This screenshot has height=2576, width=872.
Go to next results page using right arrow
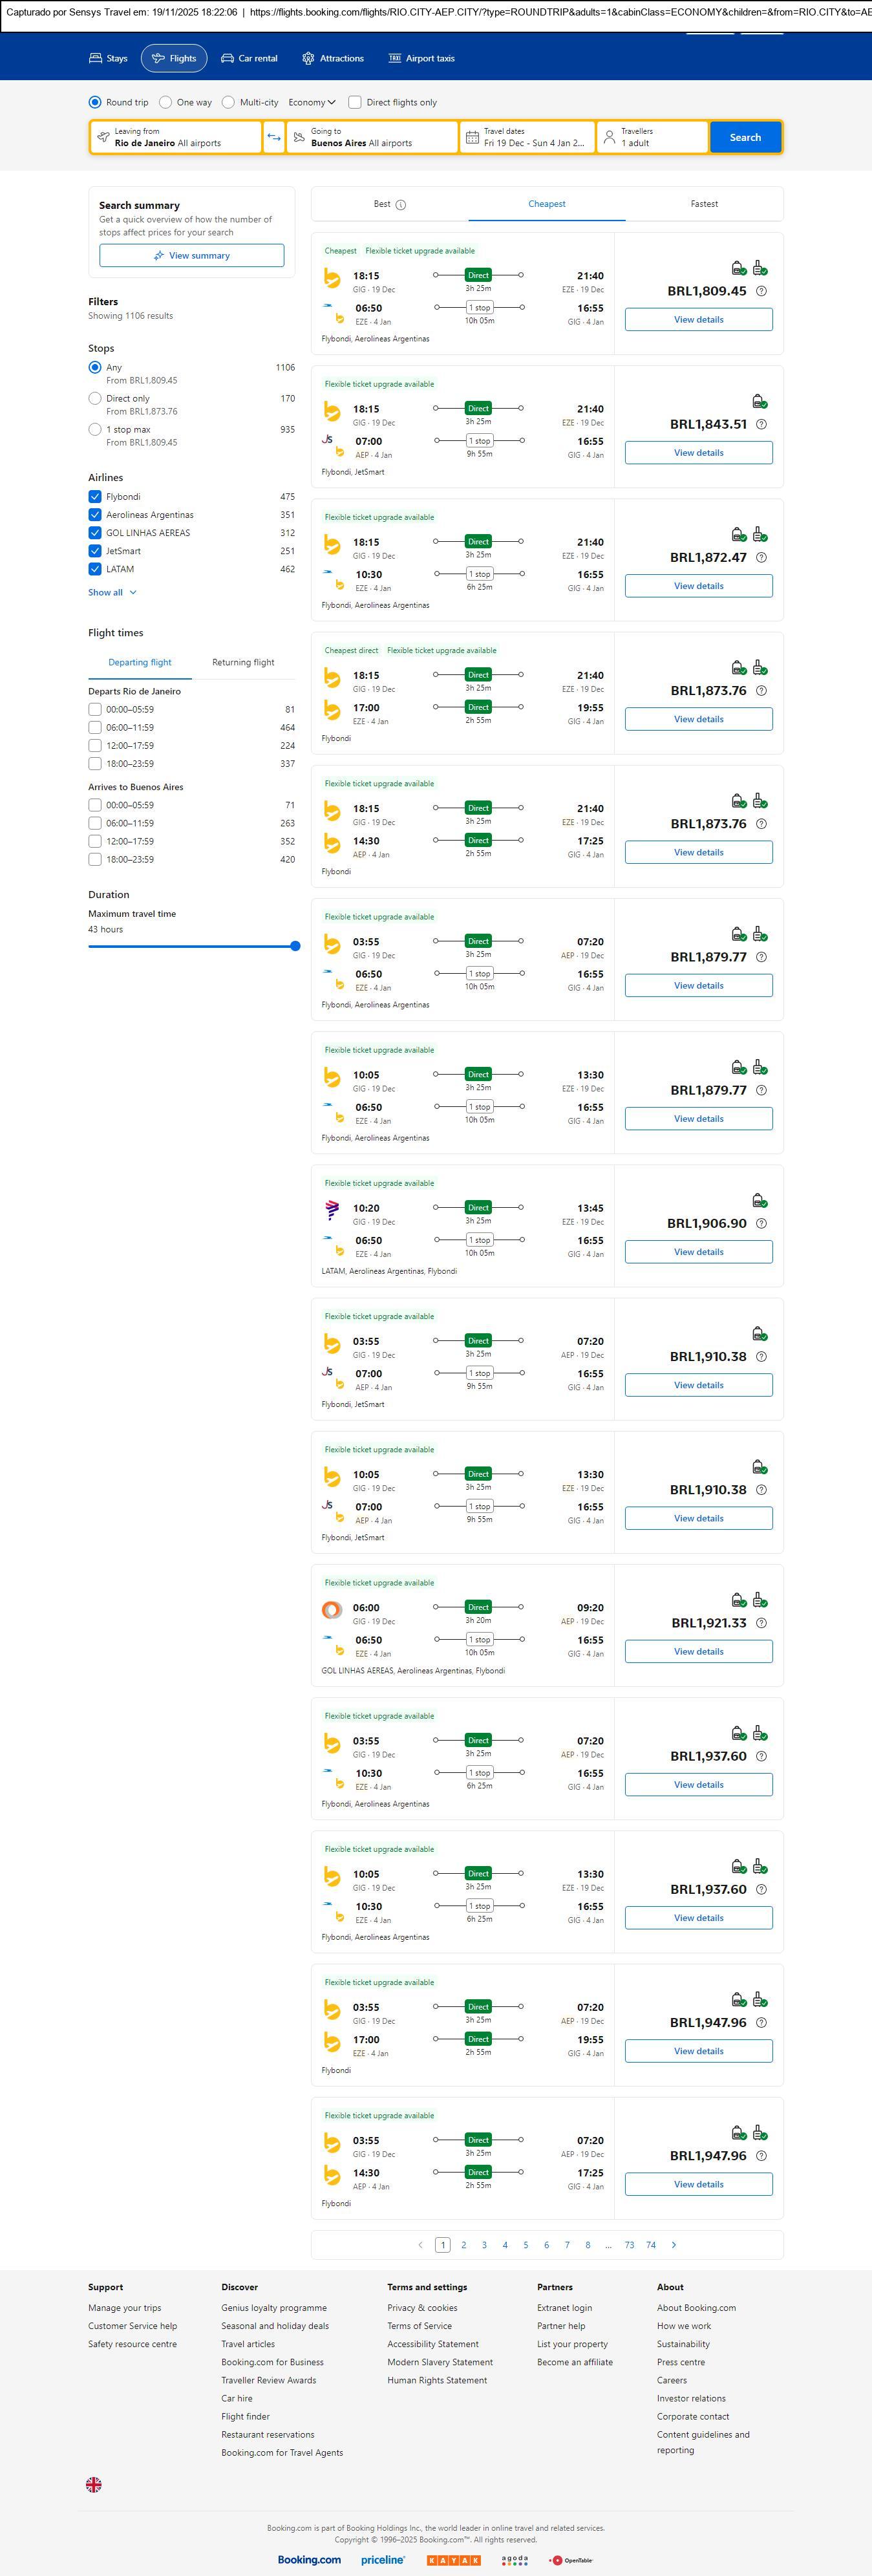[674, 2245]
